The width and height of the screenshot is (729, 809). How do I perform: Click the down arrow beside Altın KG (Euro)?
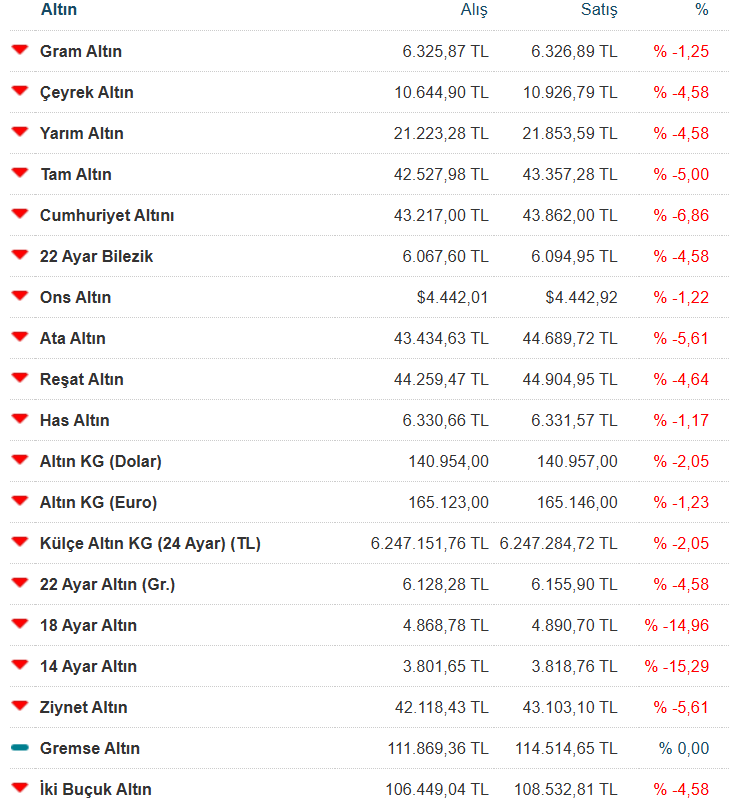point(19,501)
